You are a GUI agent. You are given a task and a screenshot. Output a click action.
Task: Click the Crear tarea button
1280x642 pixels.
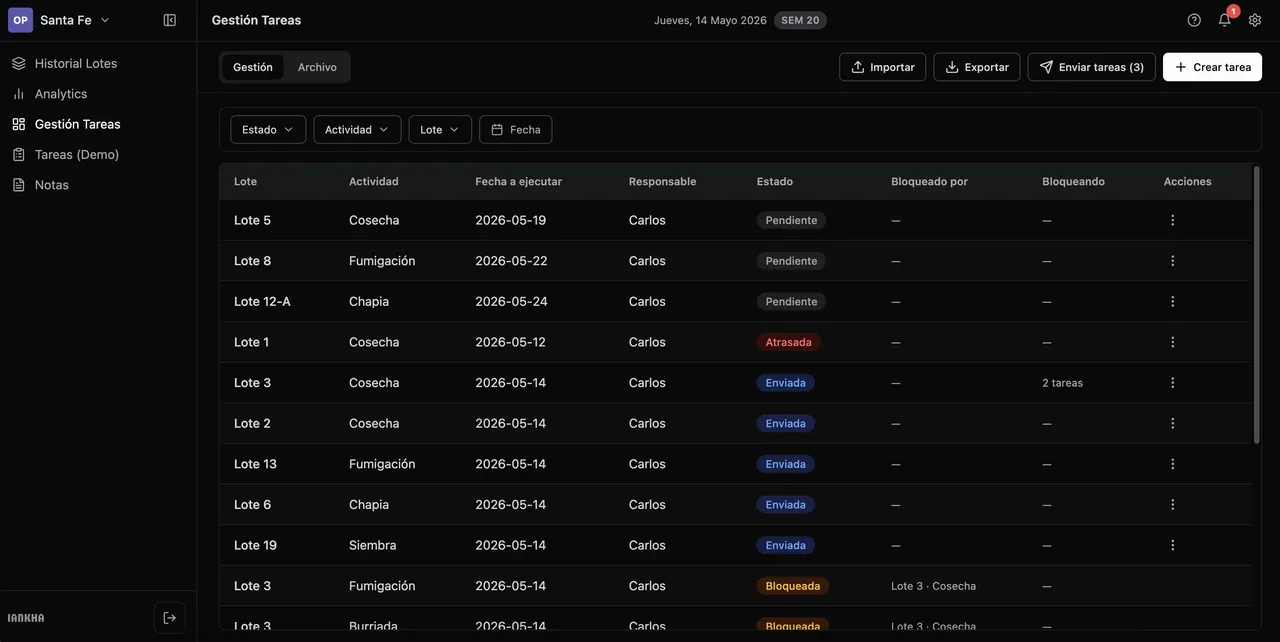pos(1212,67)
